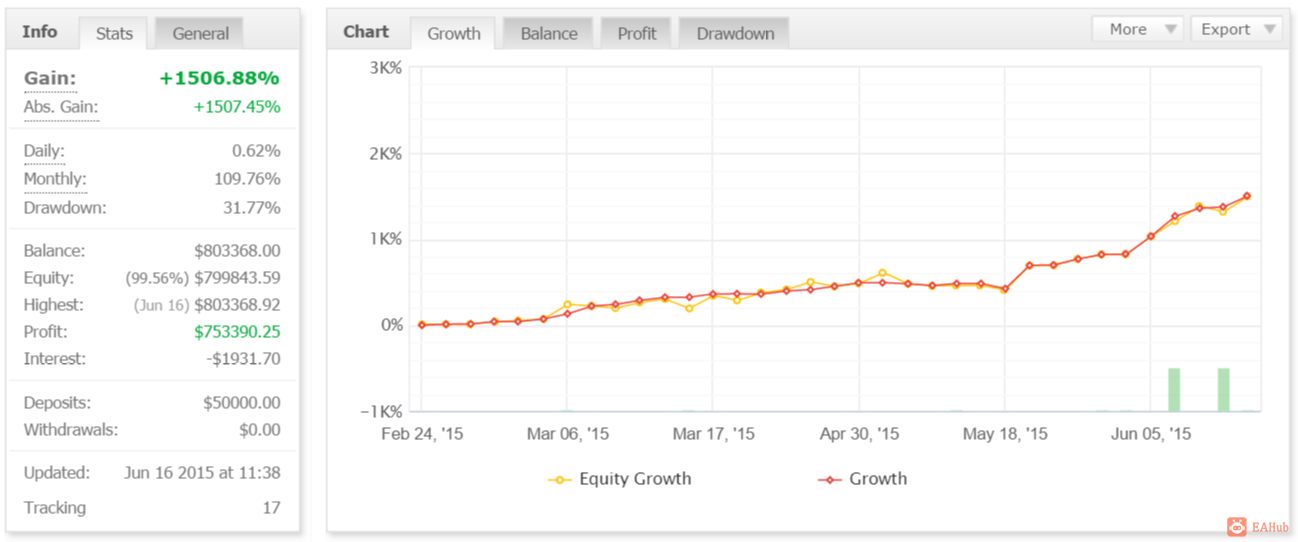Click the 109.76% monthly value
Viewport: 1298px width, 542px height.
tap(247, 179)
